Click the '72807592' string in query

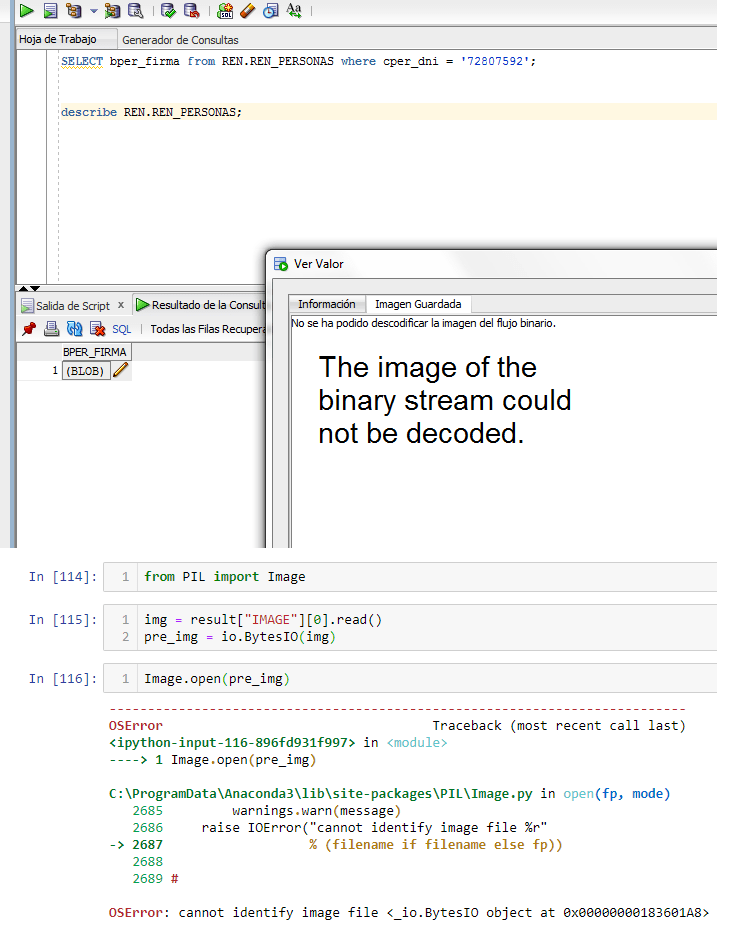pyautogui.click(x=496, y=61)
